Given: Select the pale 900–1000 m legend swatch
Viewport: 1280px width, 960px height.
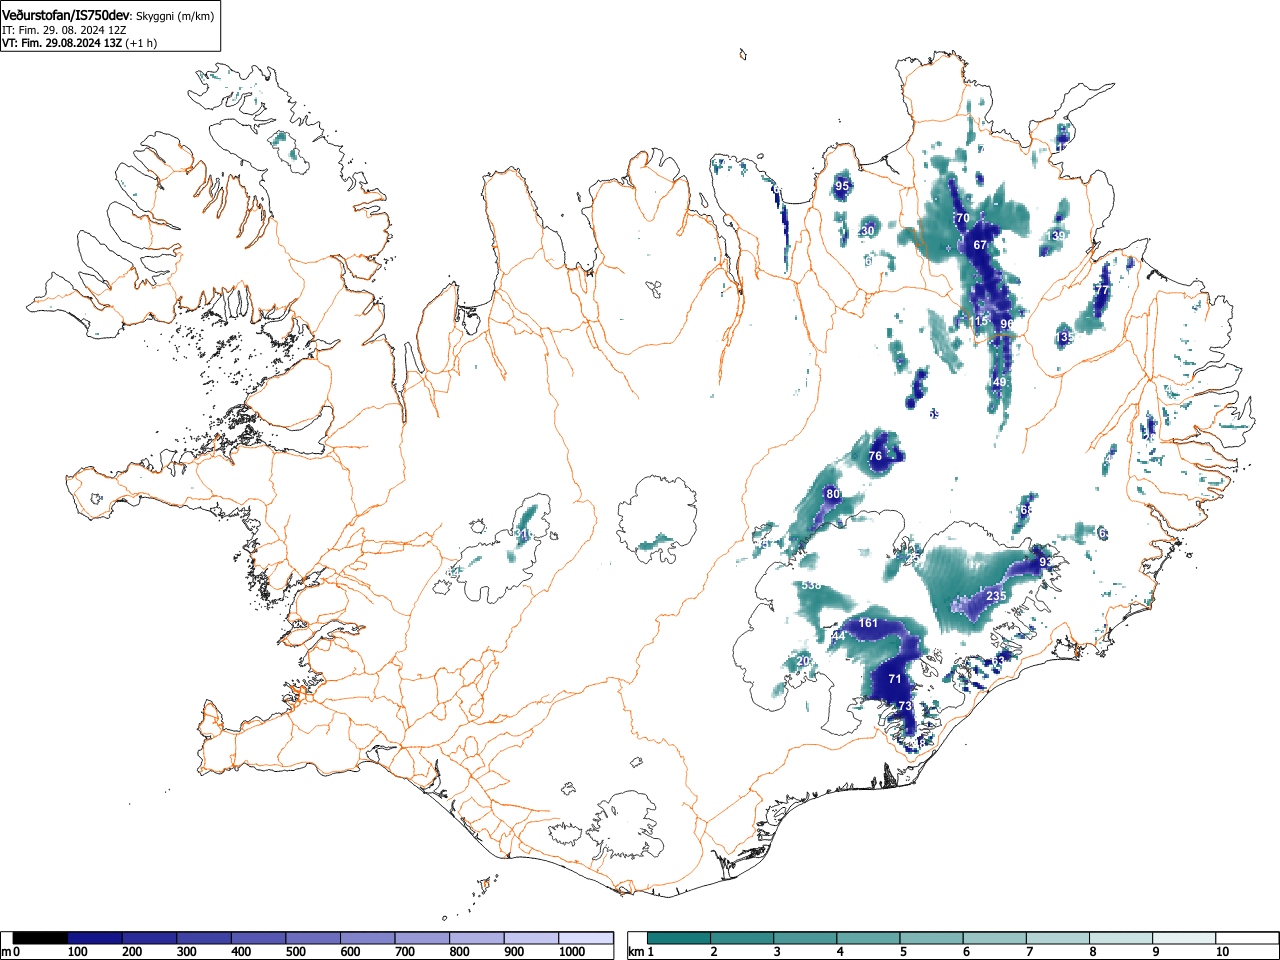Looking at the screenshot, I should click(x=531, y=938).
